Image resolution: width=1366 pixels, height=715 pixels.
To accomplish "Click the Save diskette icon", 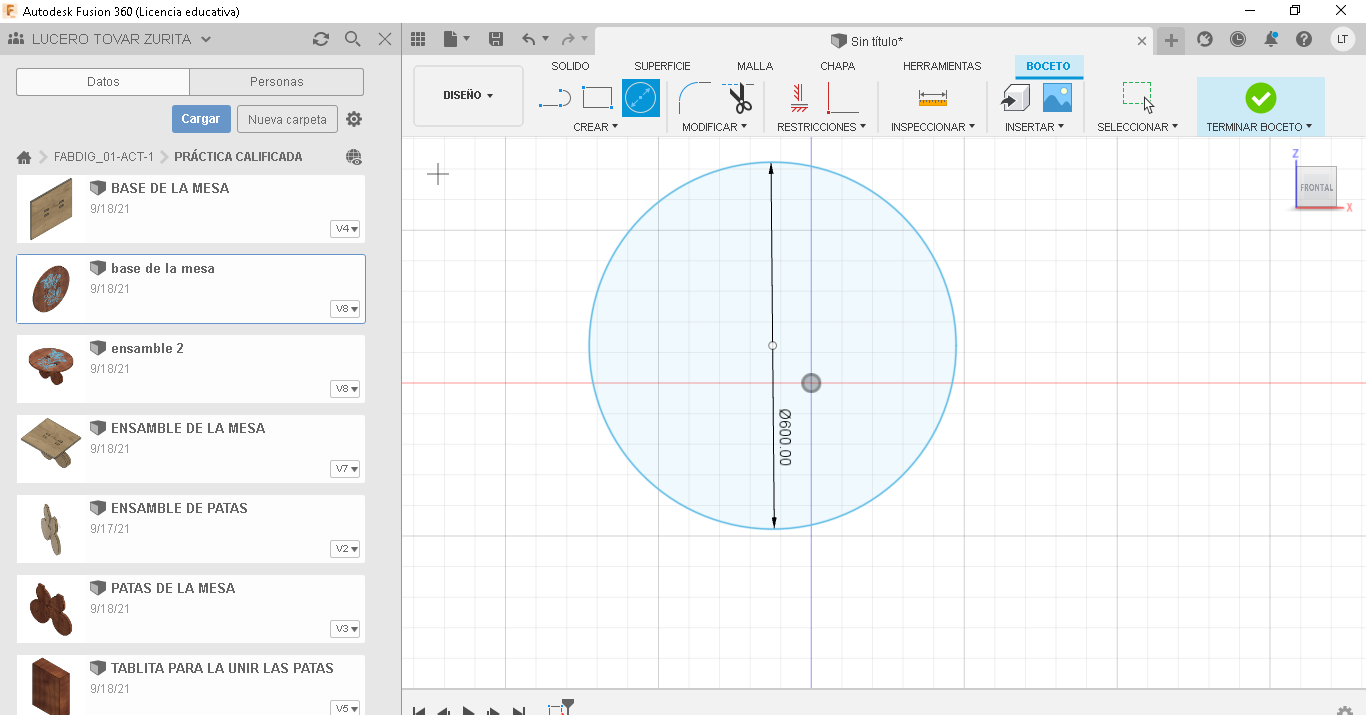I will click(495, 39).
